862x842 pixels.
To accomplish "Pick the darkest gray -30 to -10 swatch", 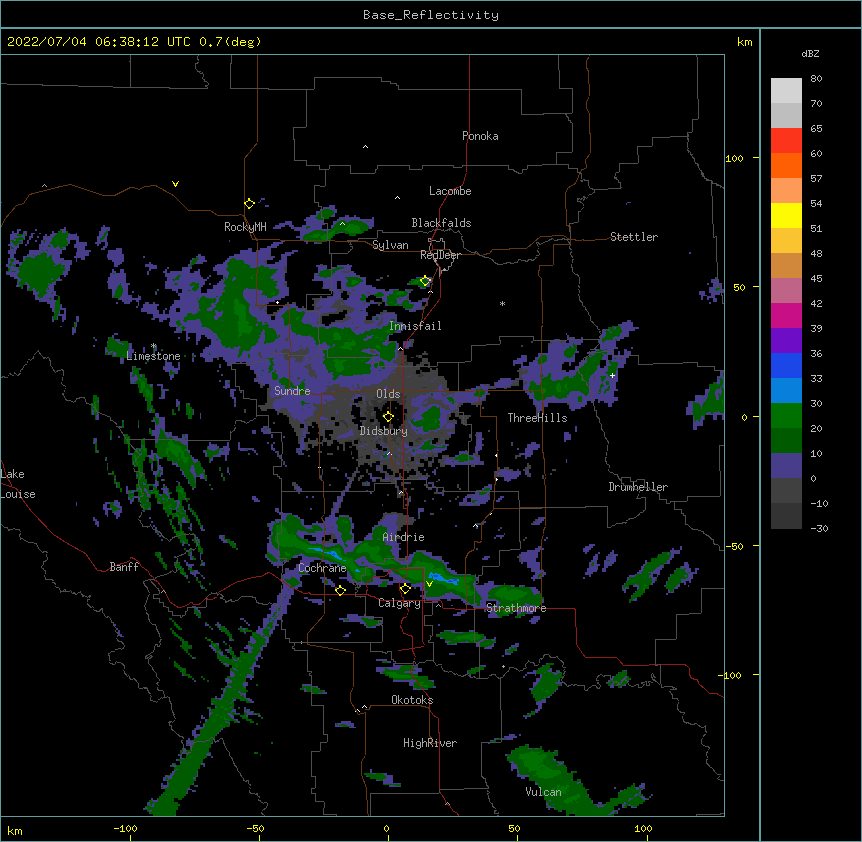I will point(786,516).
